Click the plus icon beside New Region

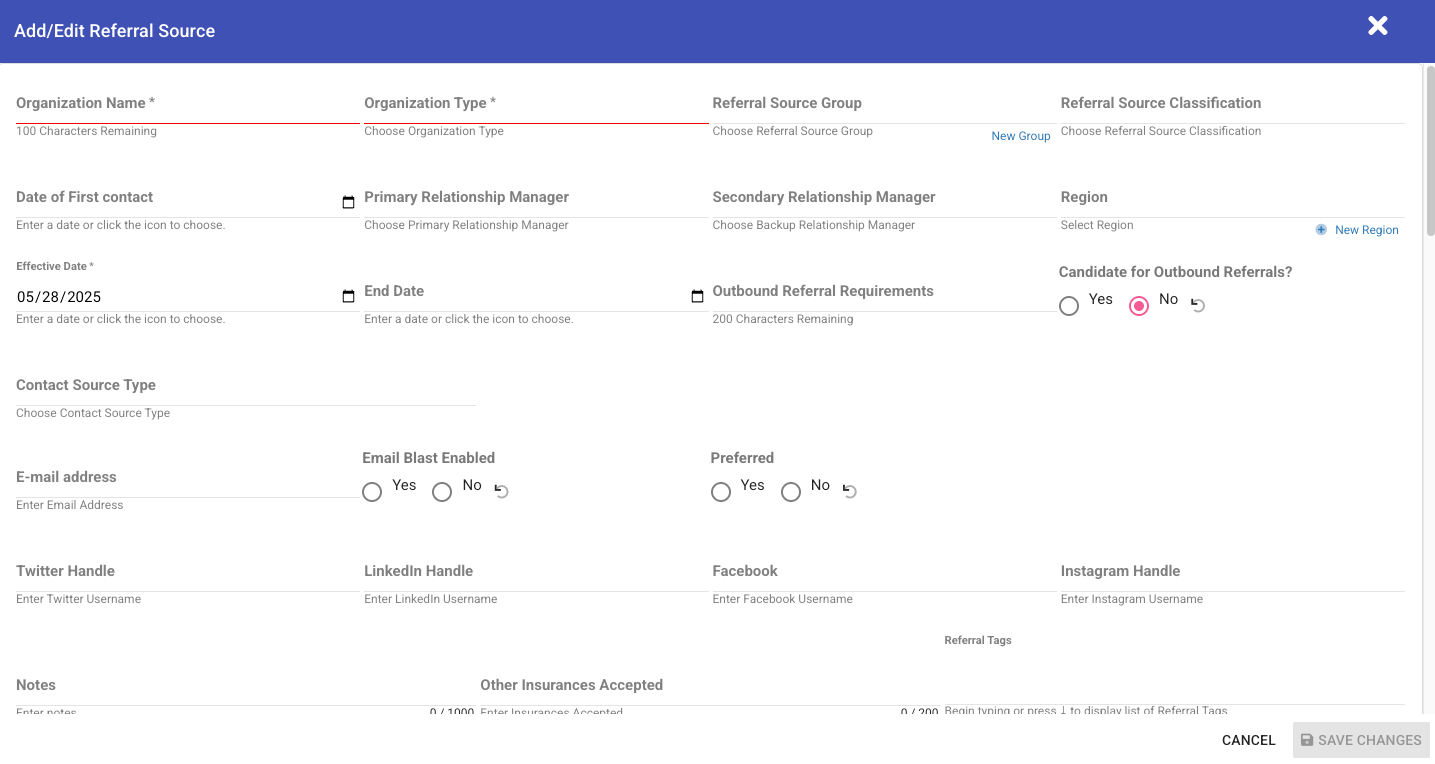pyautogui.click(x=1321, y=230)
